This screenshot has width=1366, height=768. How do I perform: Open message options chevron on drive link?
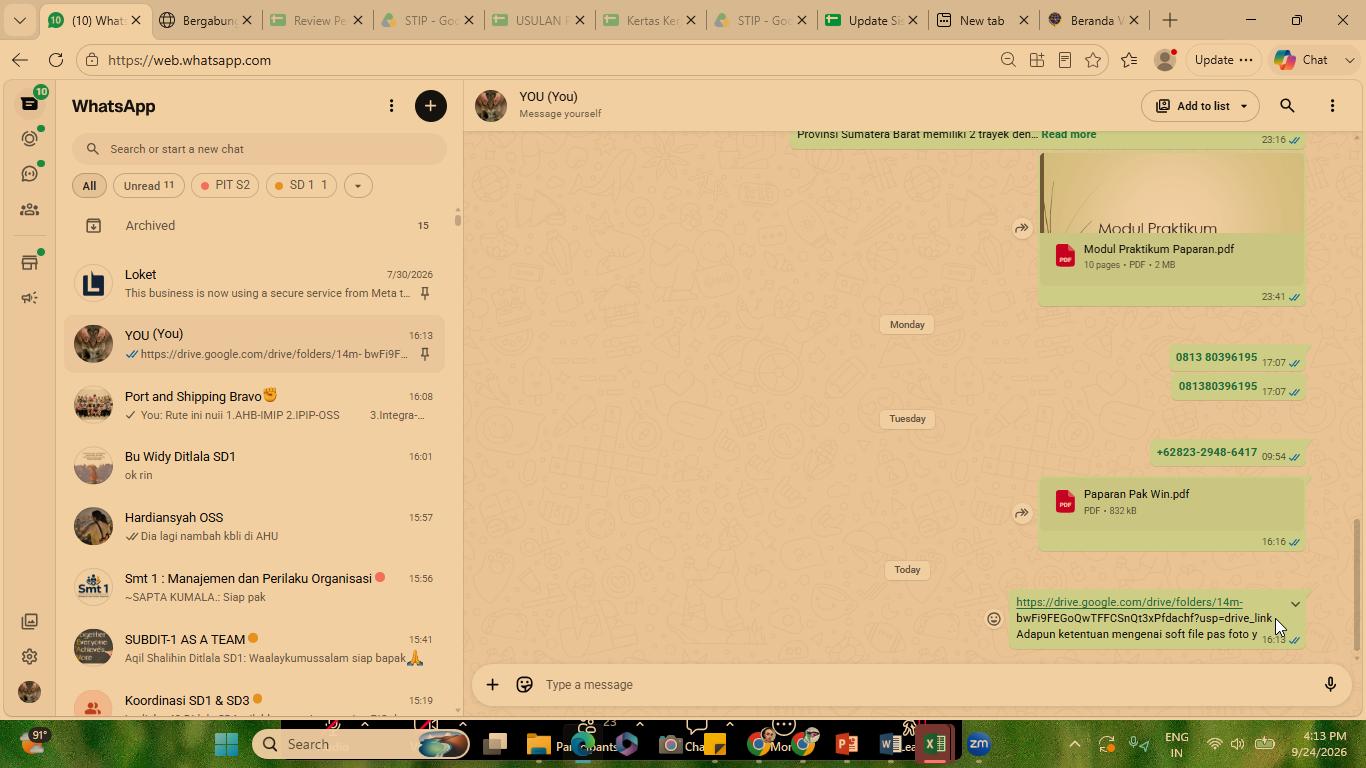(x=1295, y=604)
